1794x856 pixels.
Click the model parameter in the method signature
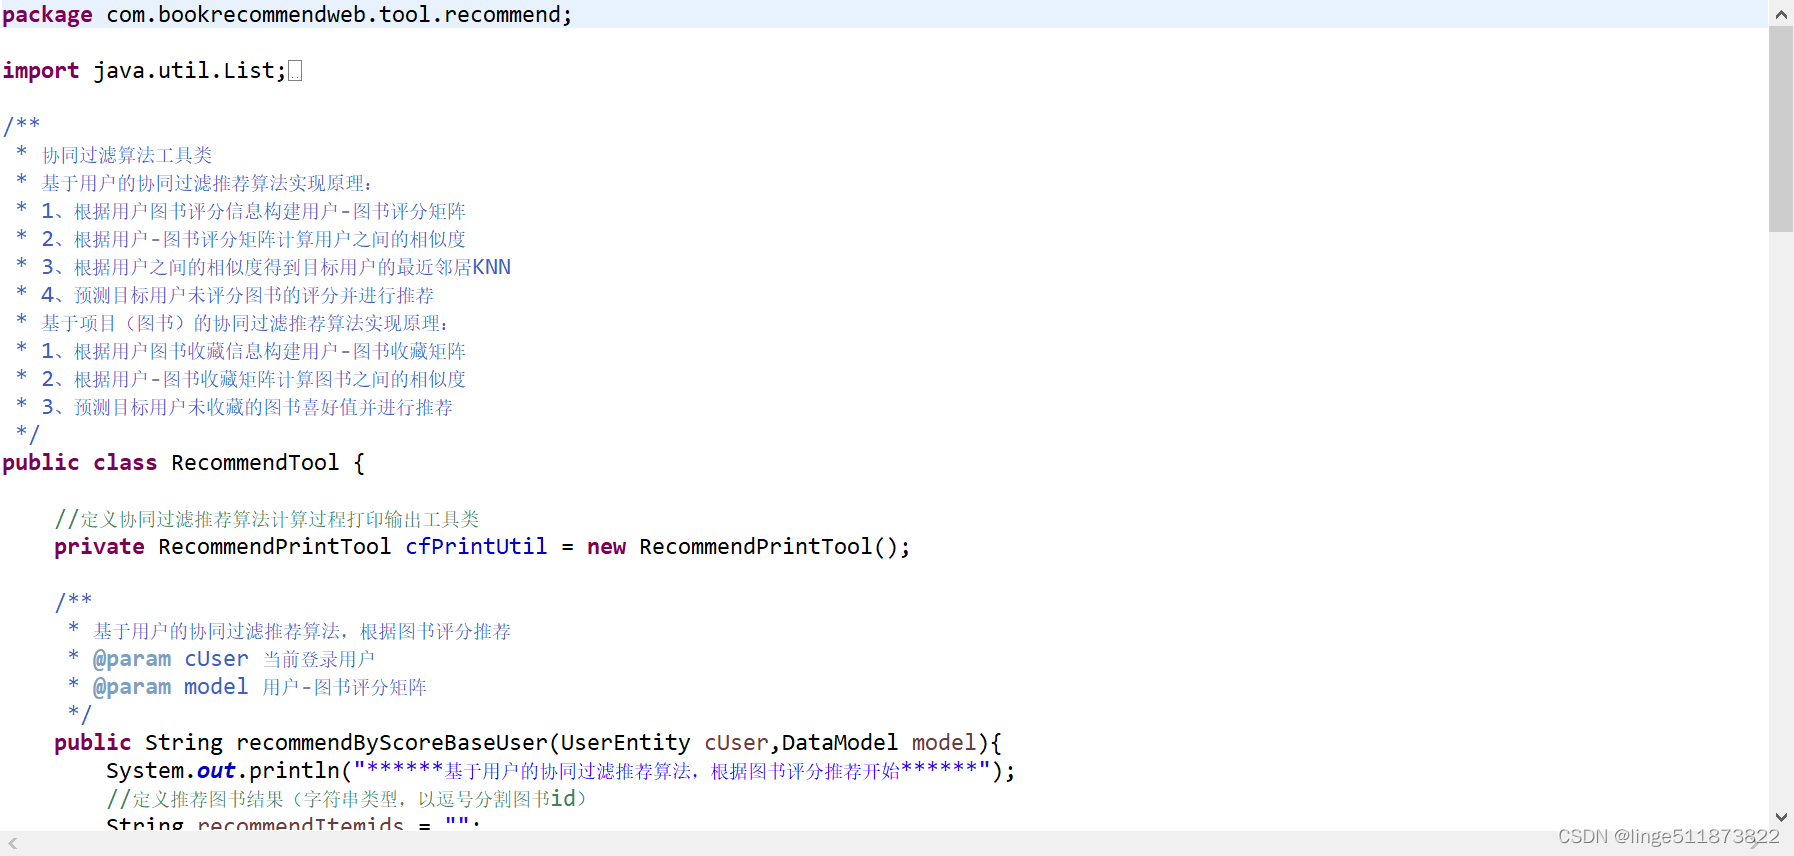coord(943,743)
